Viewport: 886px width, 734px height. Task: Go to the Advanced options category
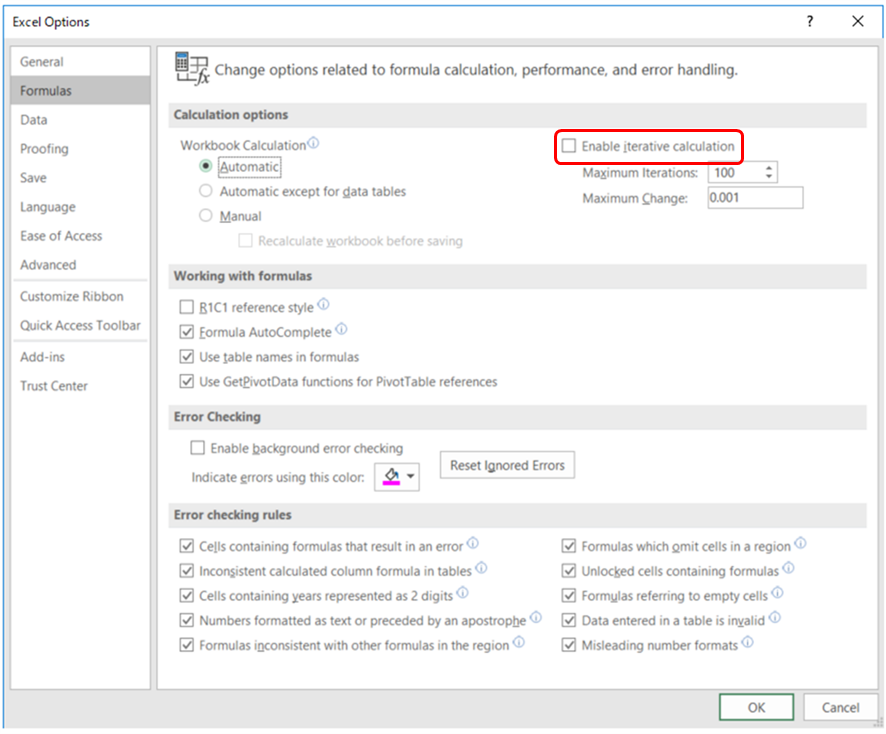pos(80,265)
